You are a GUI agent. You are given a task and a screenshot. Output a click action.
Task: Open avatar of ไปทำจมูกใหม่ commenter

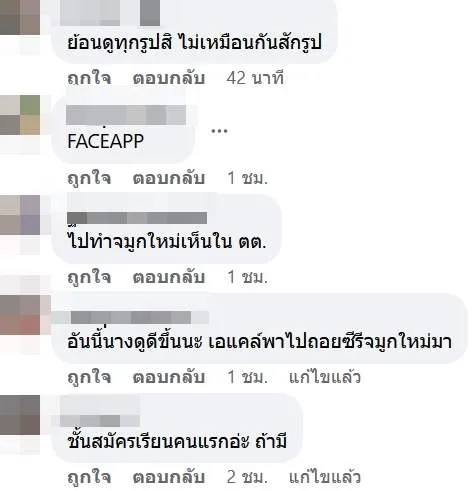pos(20,215)
